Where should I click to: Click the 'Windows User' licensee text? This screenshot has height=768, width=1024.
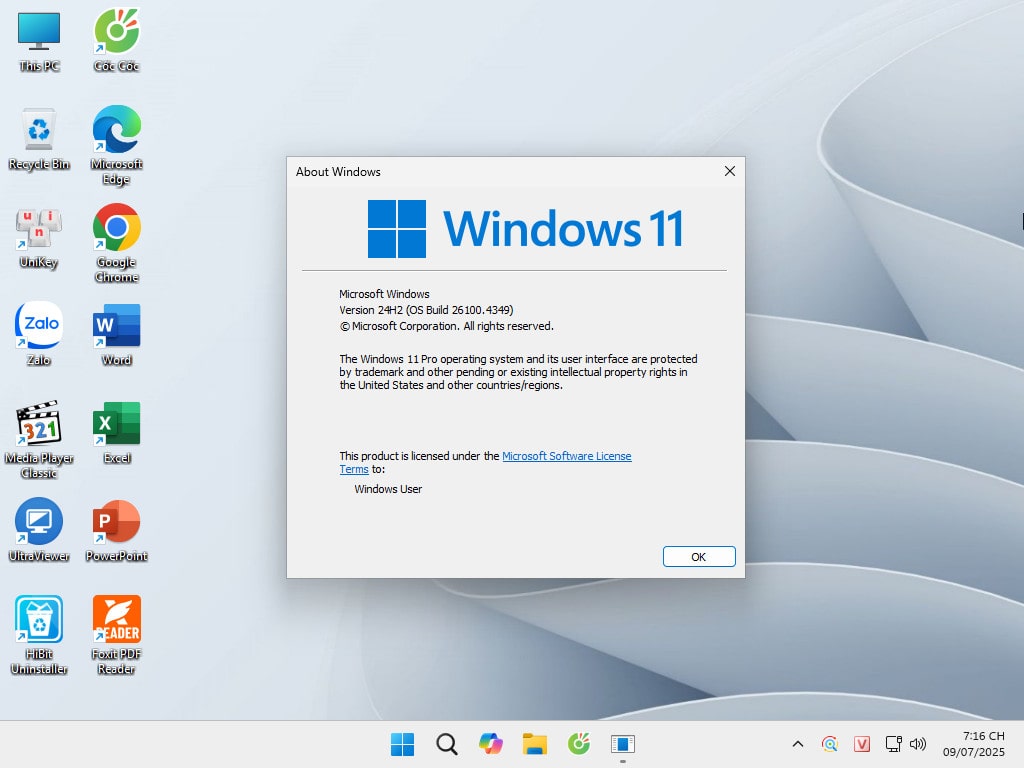tap(388, 488)
